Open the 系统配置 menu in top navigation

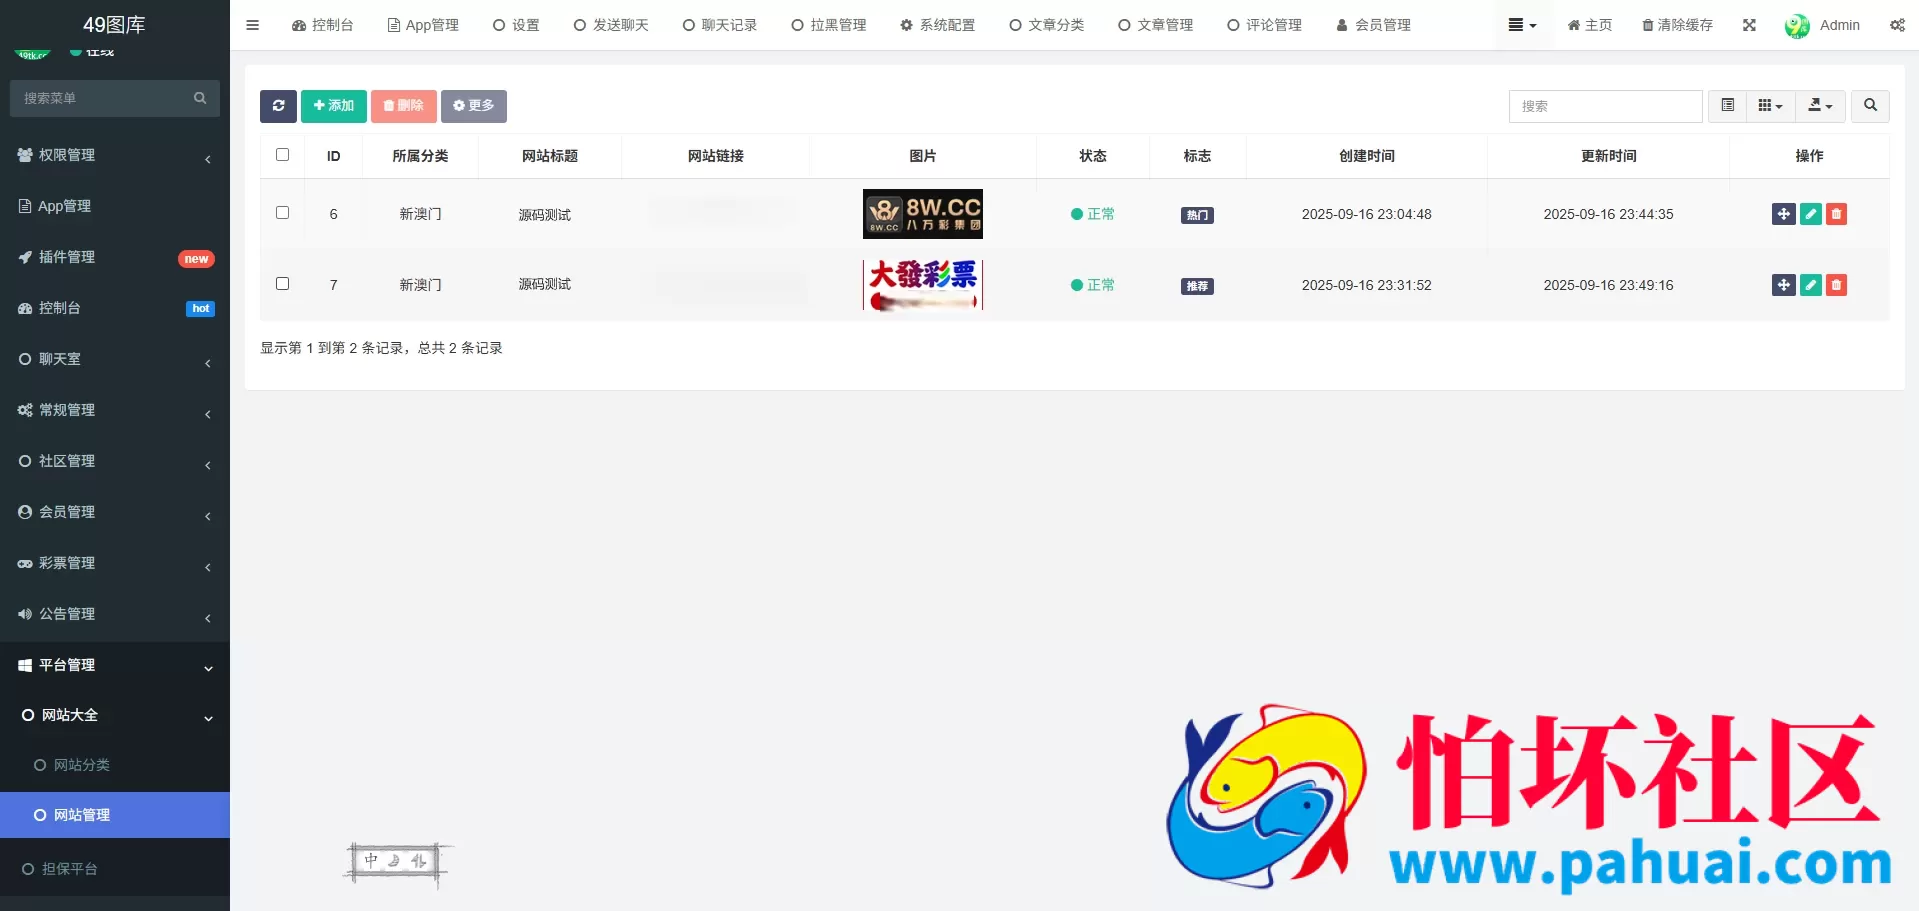[937, 25]
